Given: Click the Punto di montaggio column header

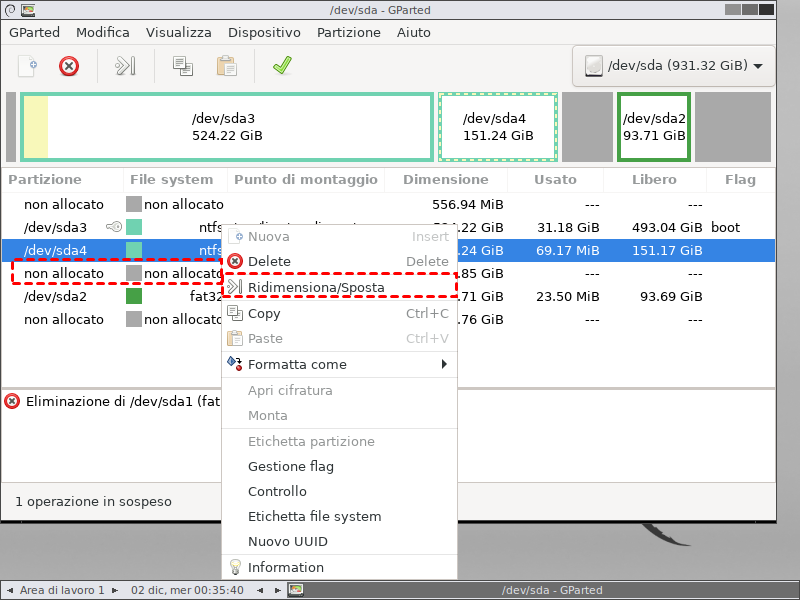Looking at the screenshot, I should tap(306, 180).
